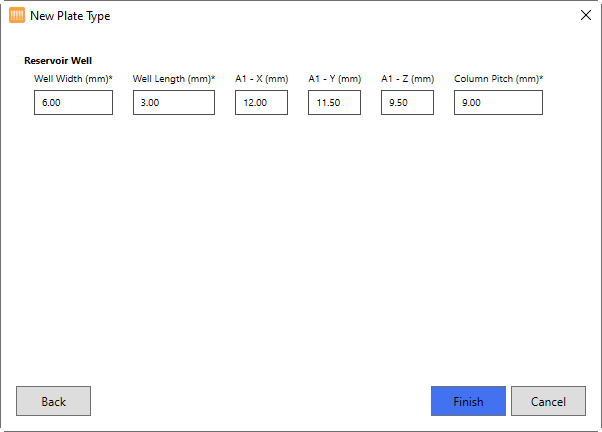The image size is (602, 432).
Task: Click the Reservoir Well section heading
Action: point(58,61)
